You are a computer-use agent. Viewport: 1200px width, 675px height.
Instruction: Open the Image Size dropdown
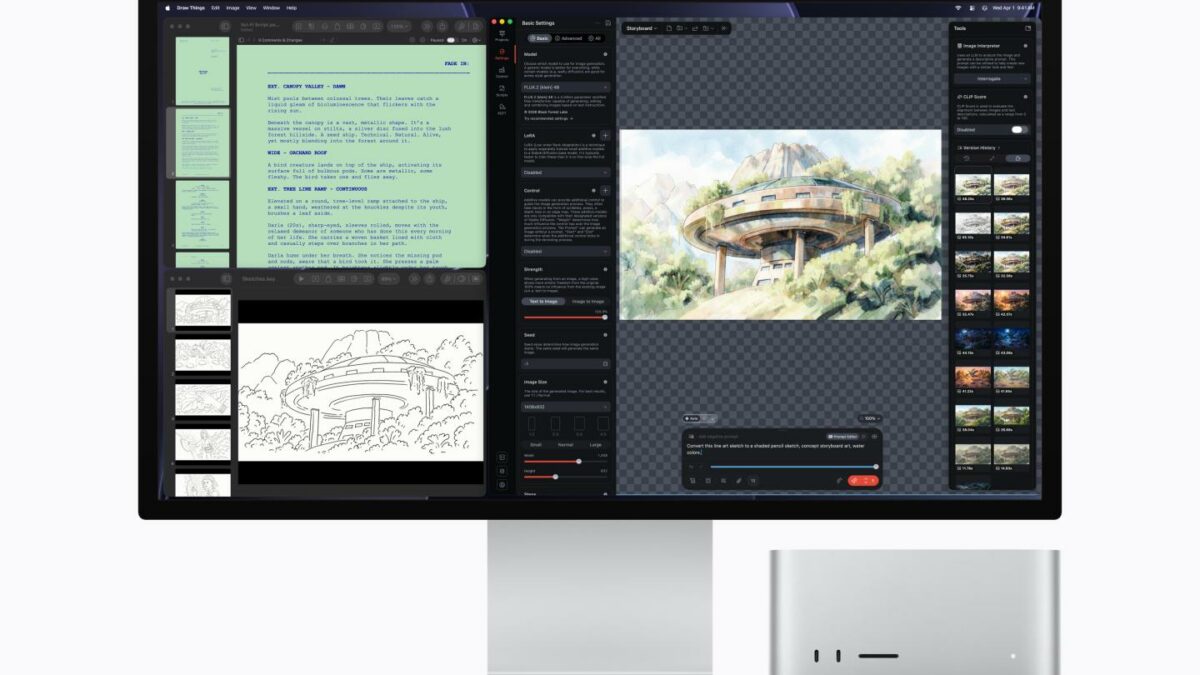coord(565,407)
